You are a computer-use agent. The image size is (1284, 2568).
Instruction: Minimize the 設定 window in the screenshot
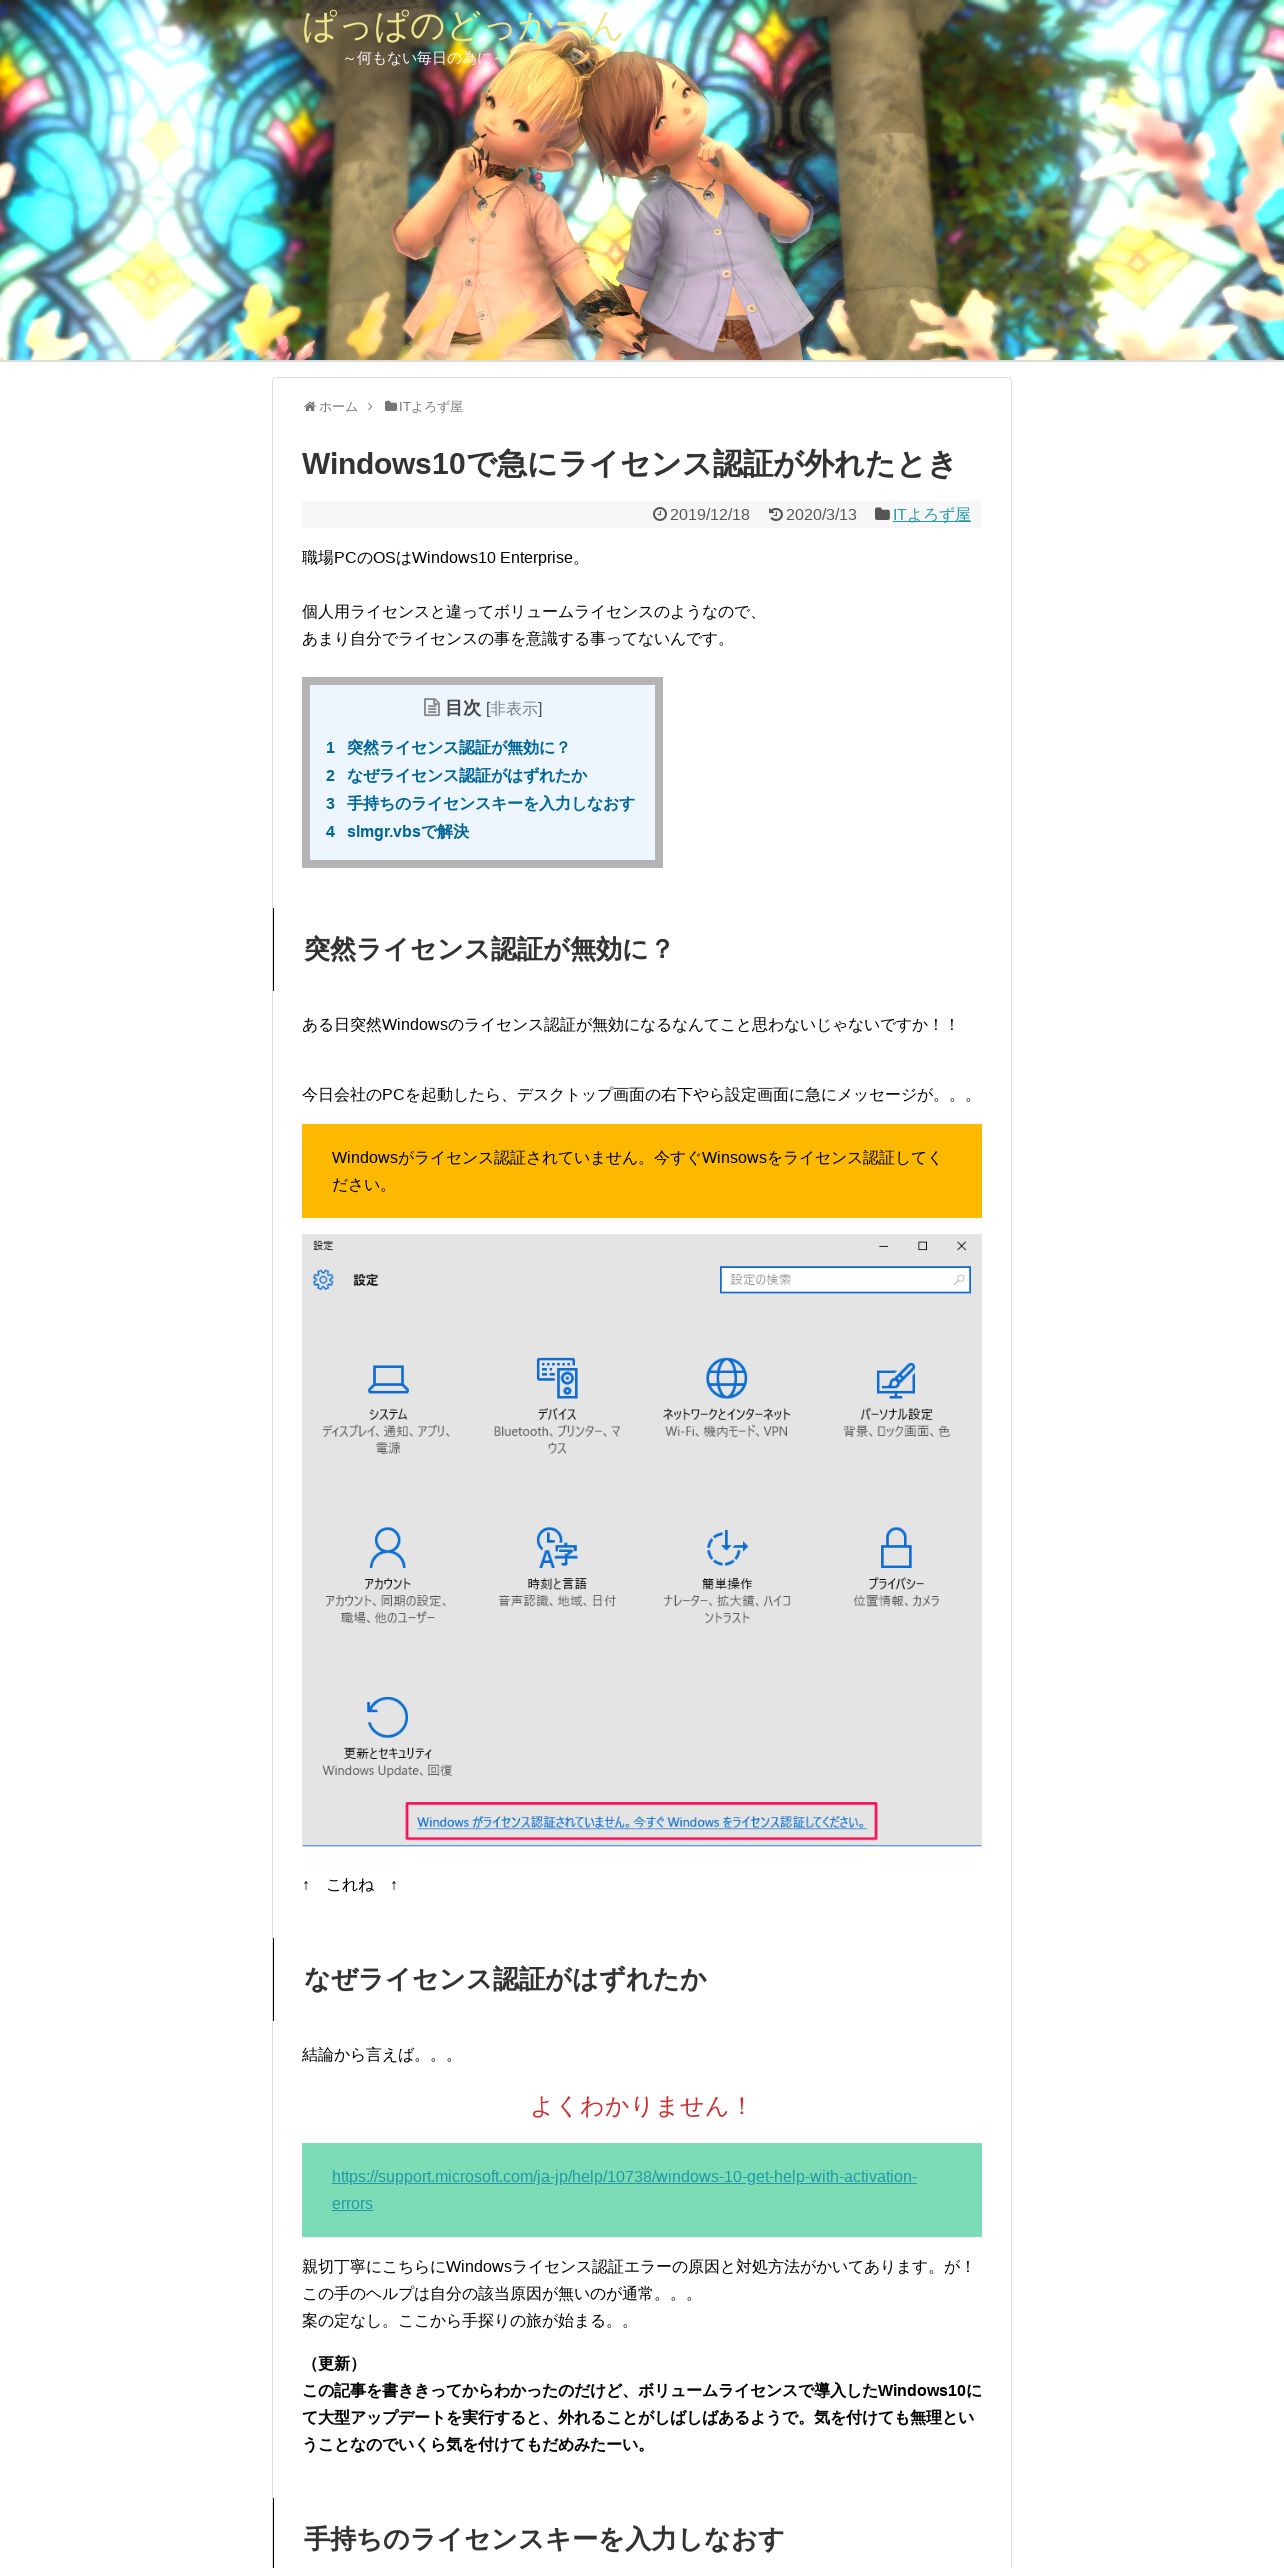(x=884, y=1246)
